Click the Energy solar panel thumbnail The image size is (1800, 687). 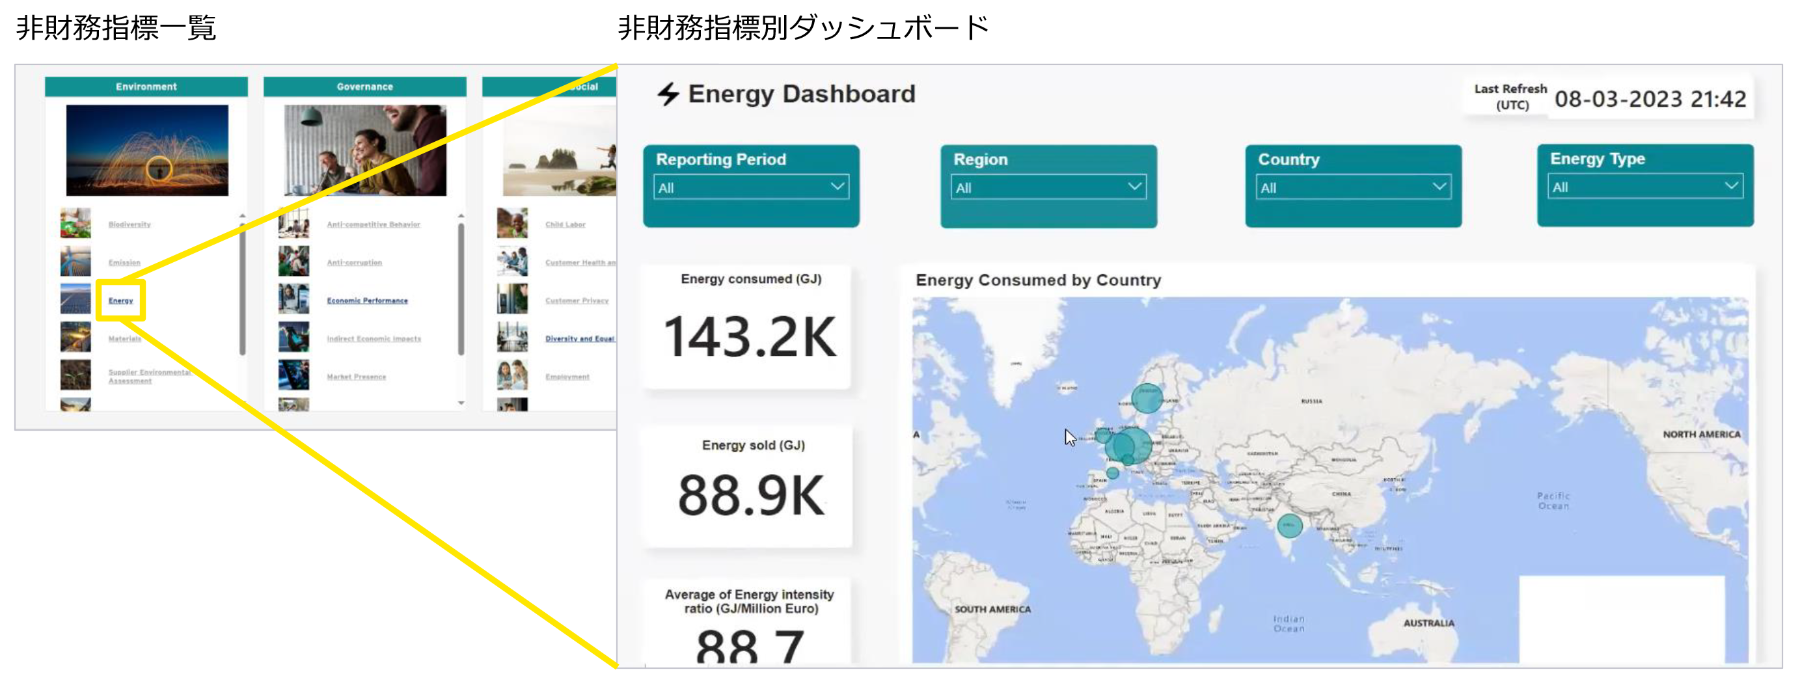click(x=75, y=299)
